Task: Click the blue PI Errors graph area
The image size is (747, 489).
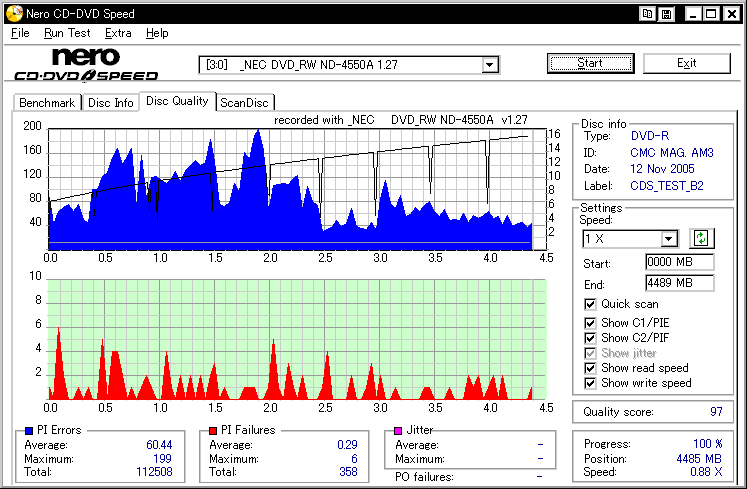Action: point(297,189)
